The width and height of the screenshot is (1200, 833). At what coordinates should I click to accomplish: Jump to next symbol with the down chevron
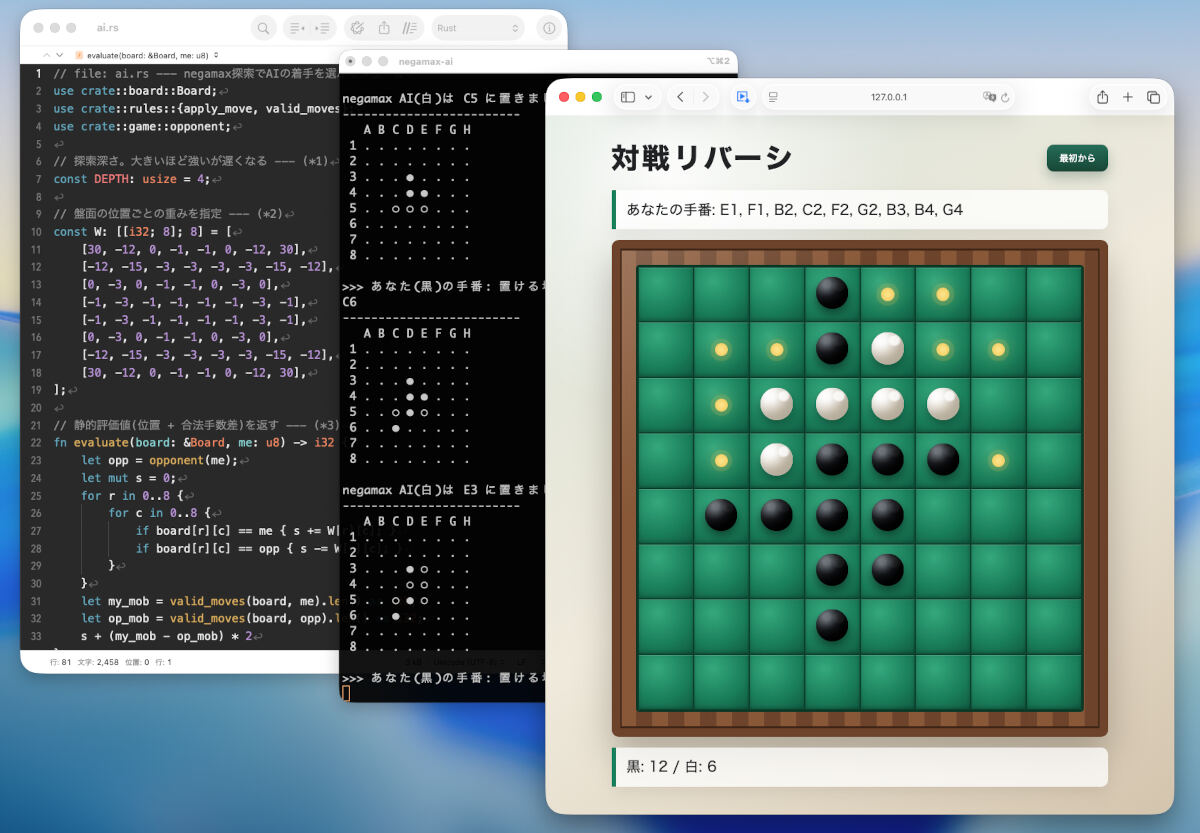(60, 55)
